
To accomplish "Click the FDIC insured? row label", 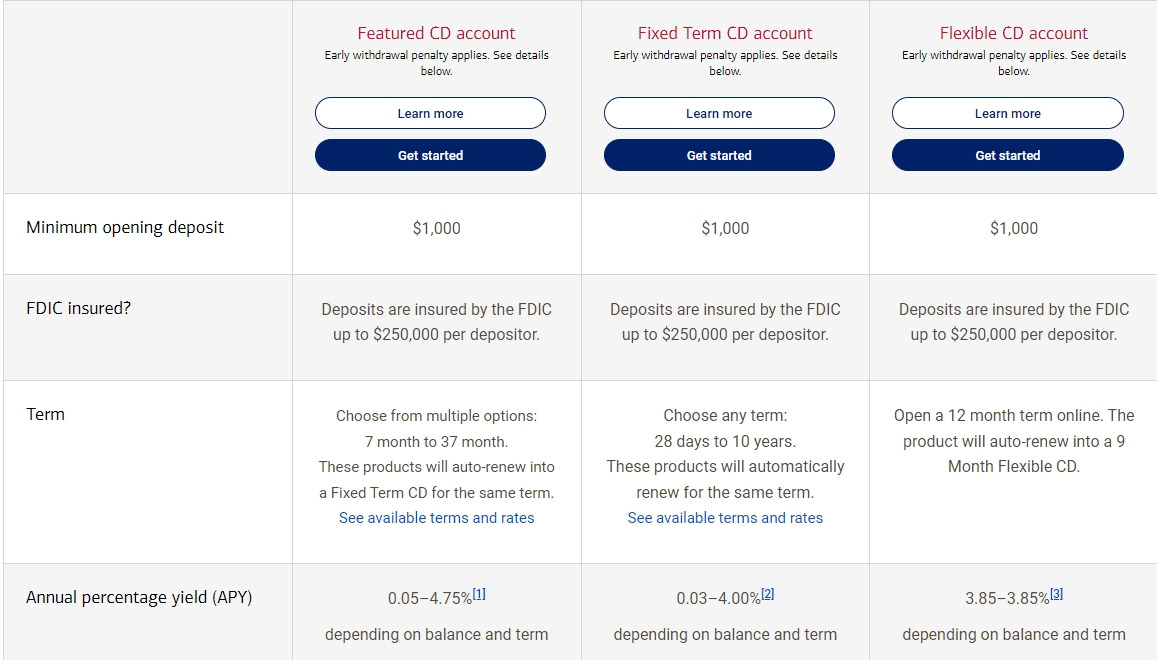I will [x=78, y=308].
